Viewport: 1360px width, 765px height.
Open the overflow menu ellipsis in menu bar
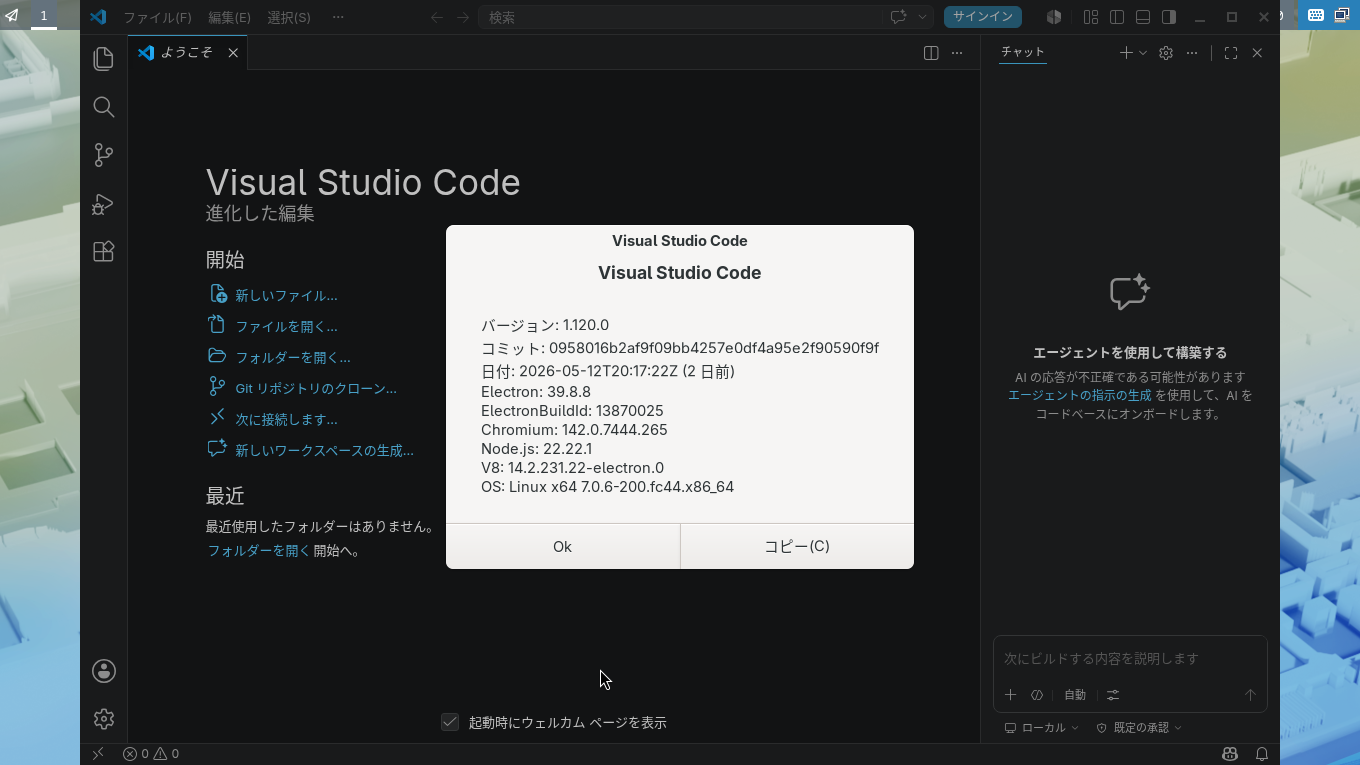[x=338, y=17]
